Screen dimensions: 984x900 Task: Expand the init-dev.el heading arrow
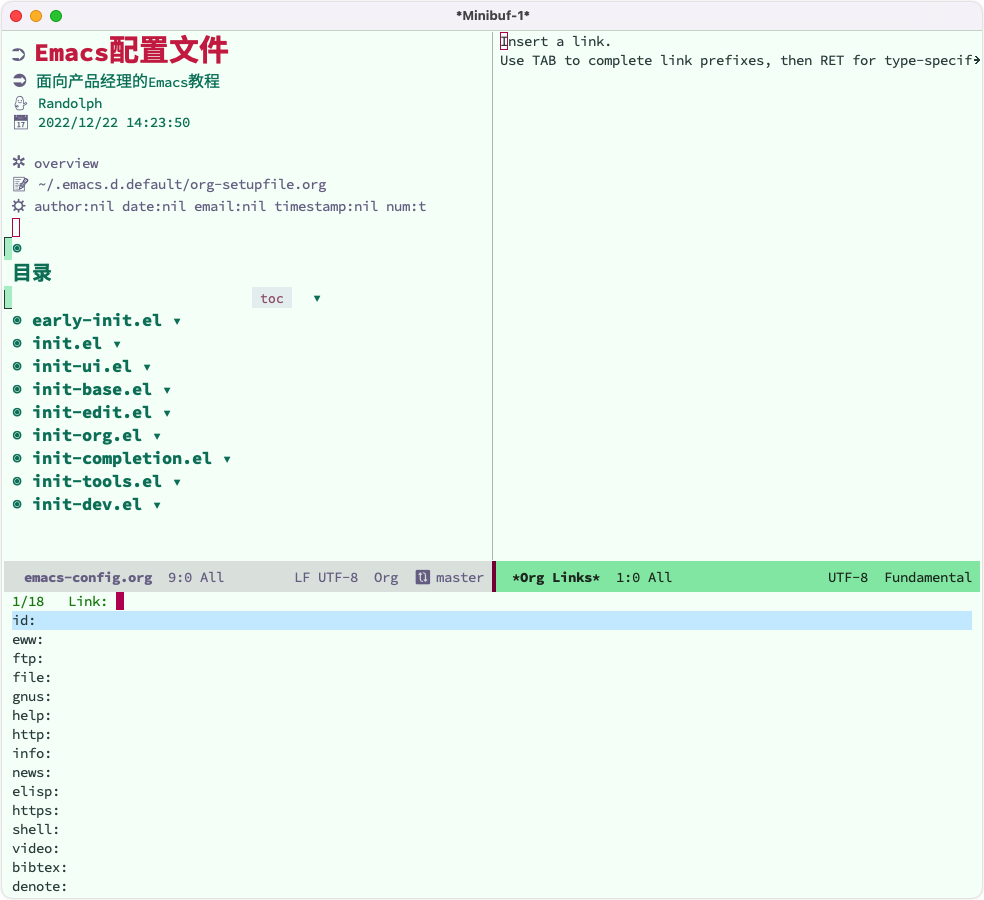point(157,505)
